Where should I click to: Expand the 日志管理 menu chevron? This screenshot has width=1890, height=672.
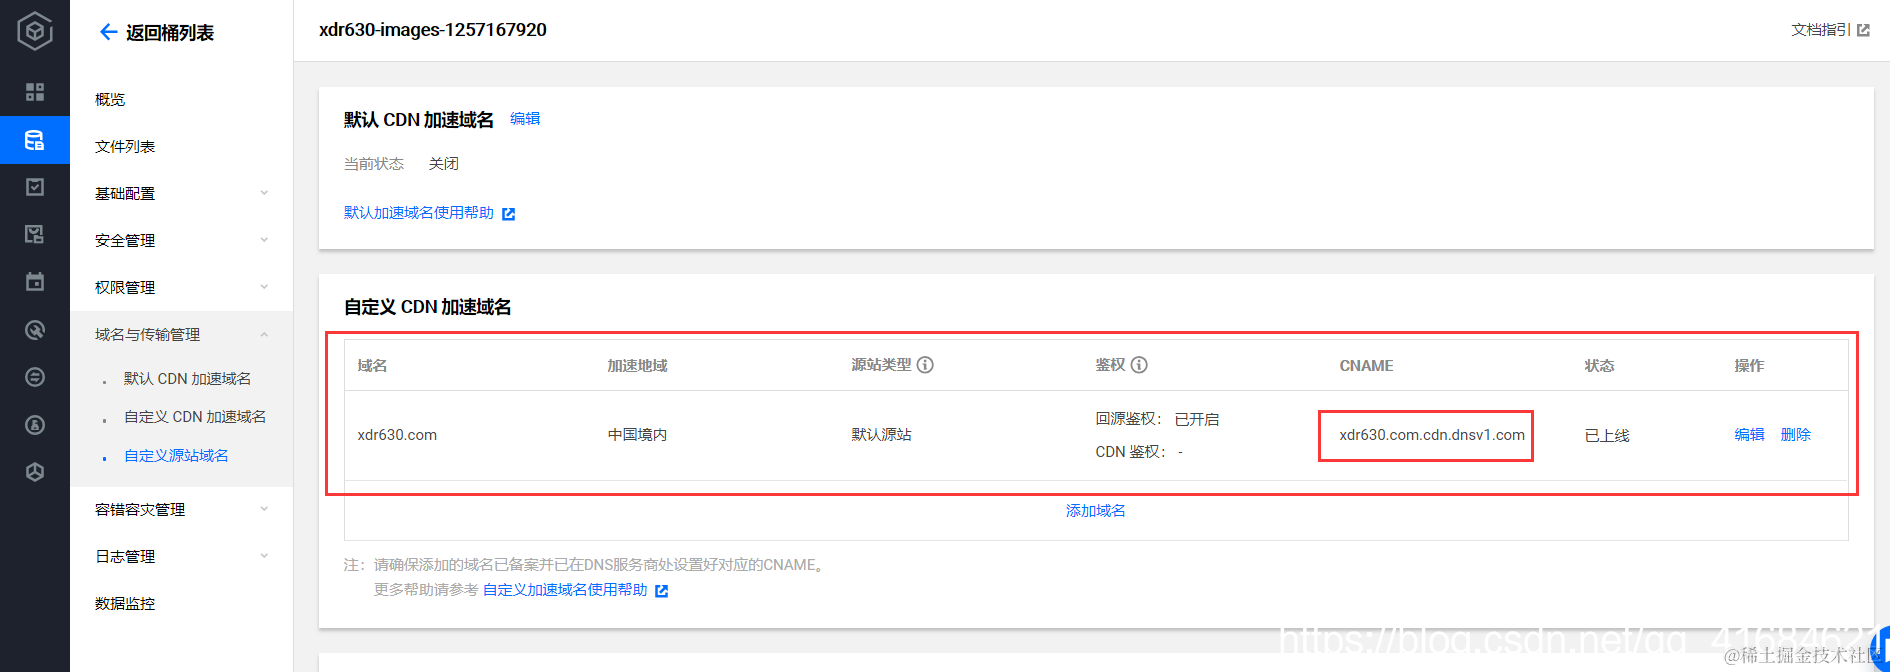click(264, 556)
